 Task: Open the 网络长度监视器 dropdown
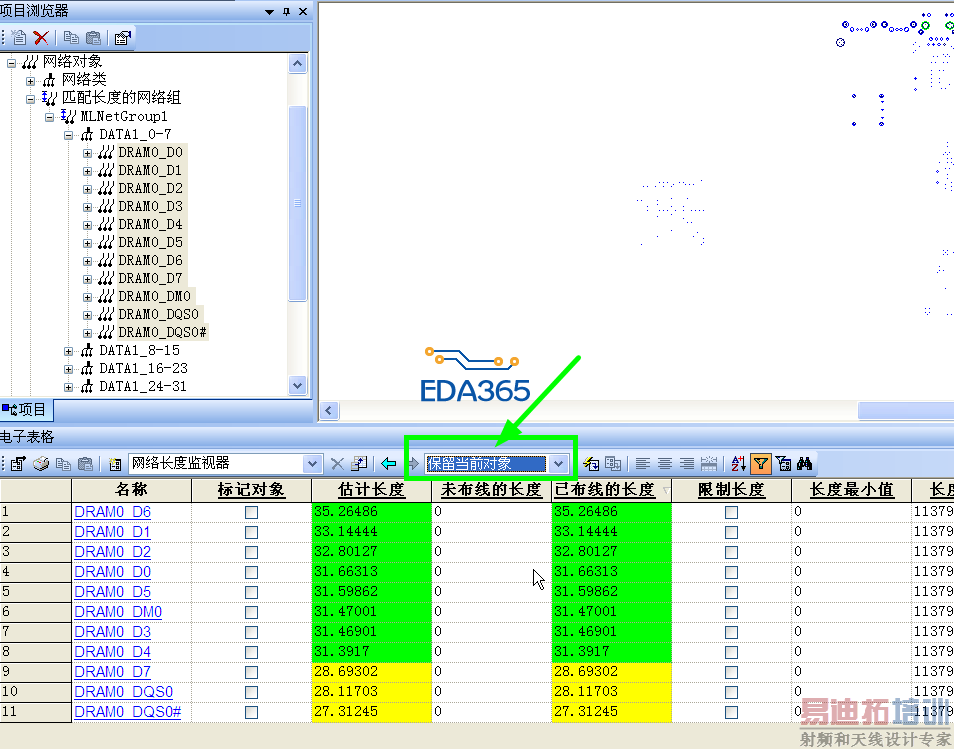pyautogui.click(x=312, y=464)
